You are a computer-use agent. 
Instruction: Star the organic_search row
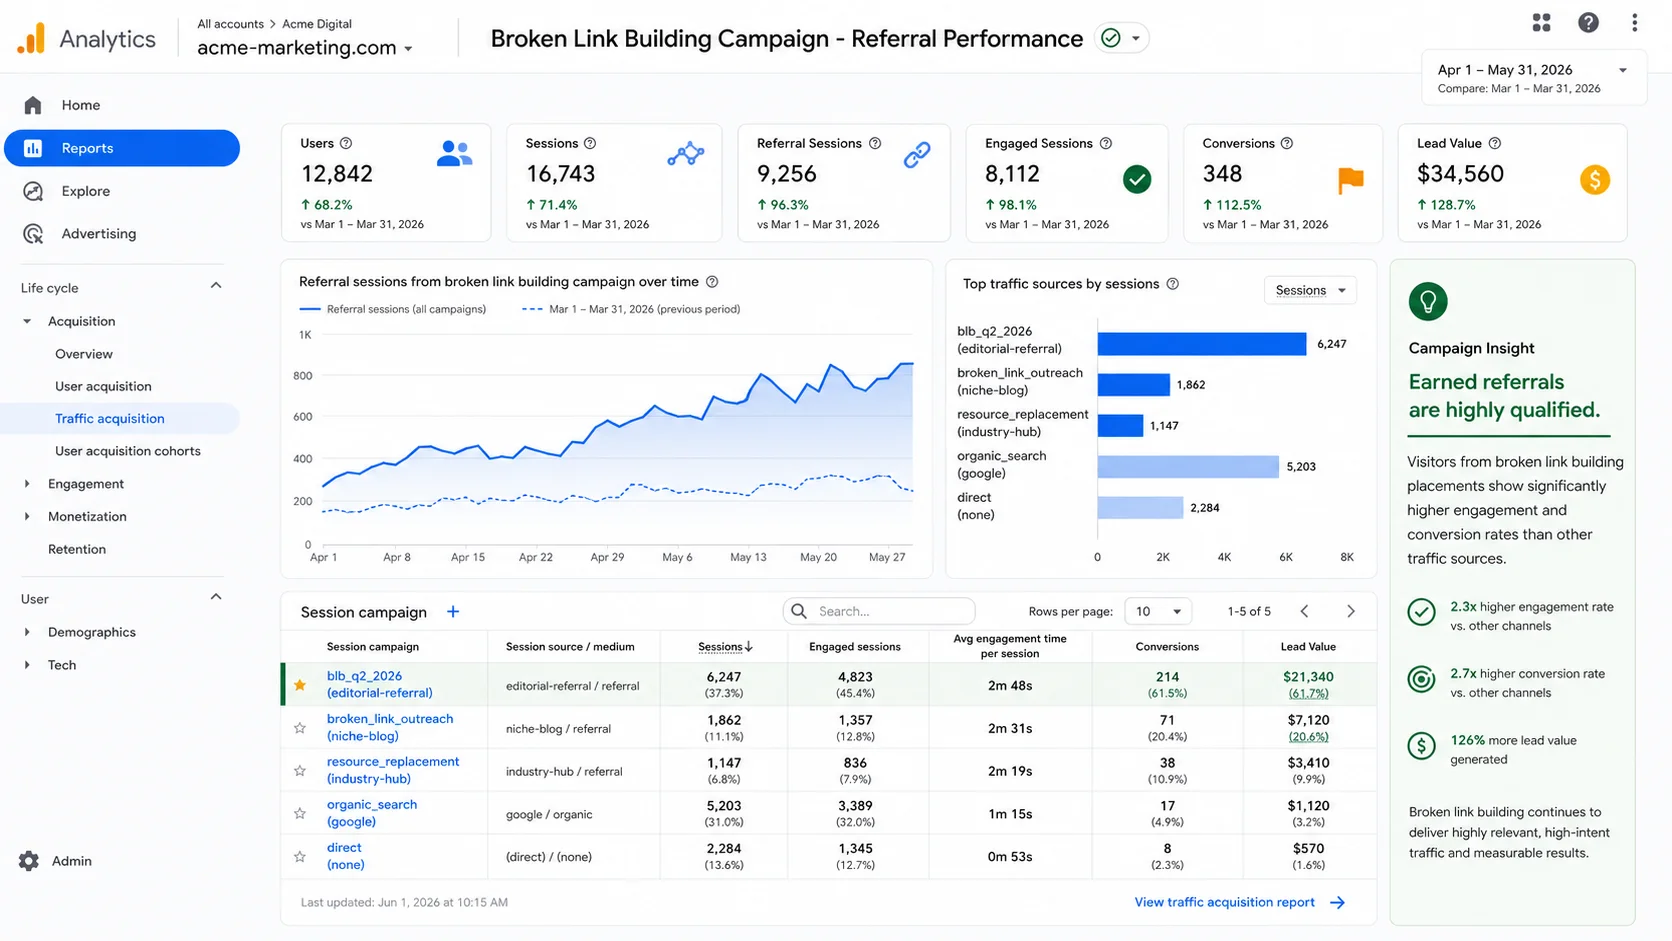300,814
